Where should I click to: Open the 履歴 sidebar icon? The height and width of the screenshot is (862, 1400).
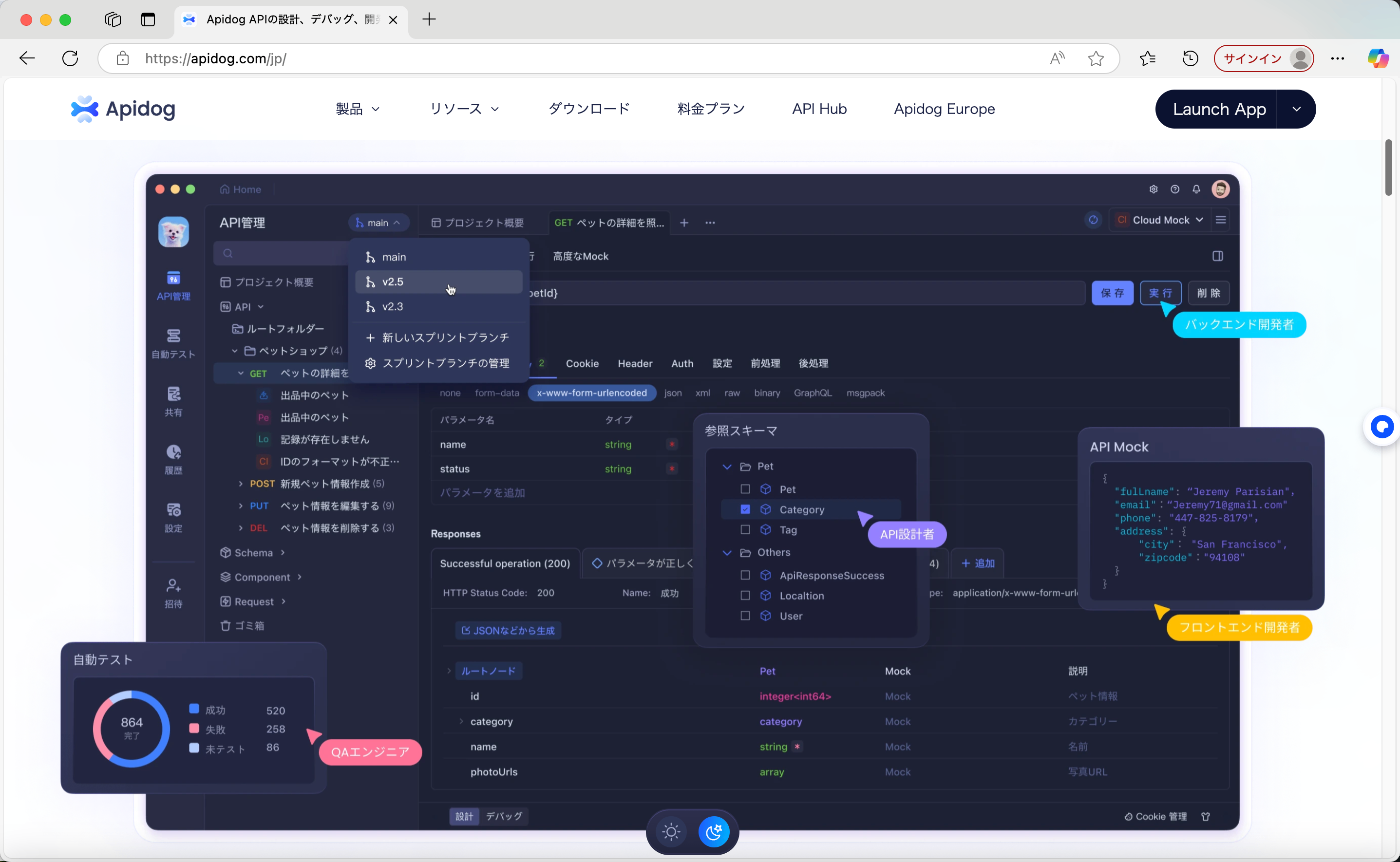174,459
